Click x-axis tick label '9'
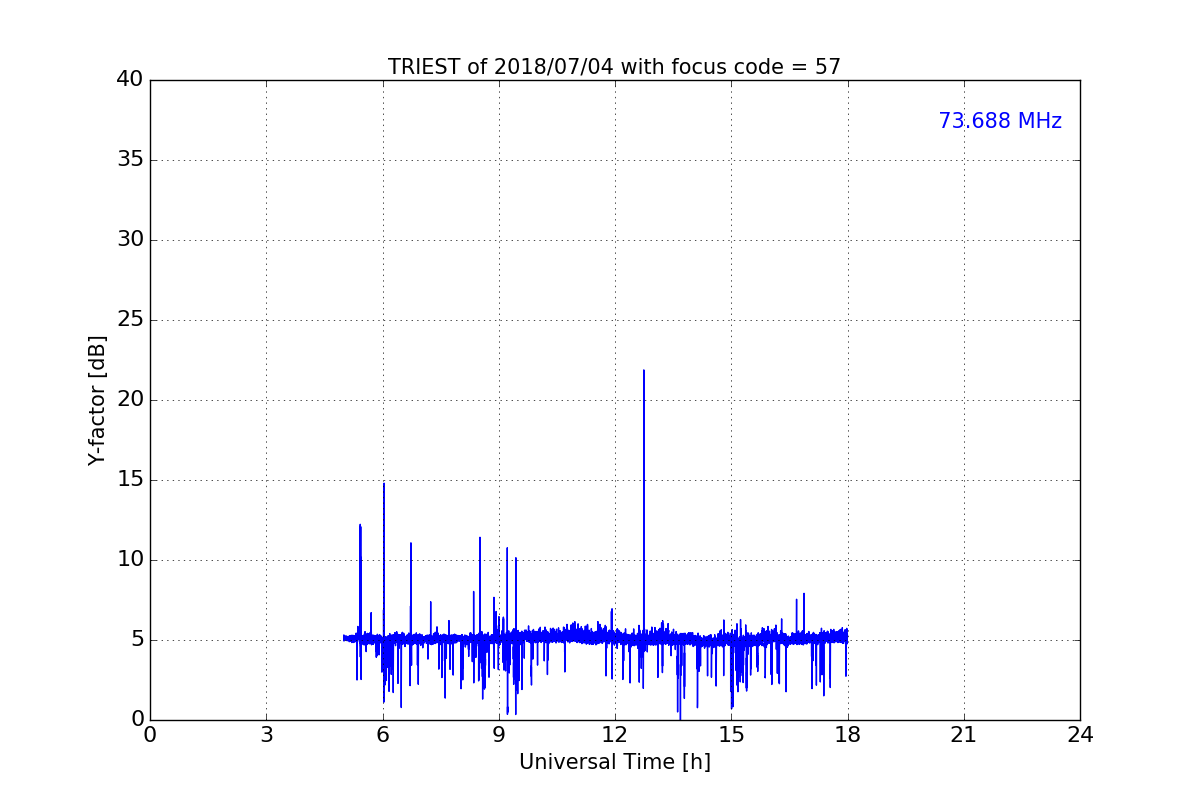This screenshot has width=1200, height=800. pyautogui.click(x=498, y=735)
